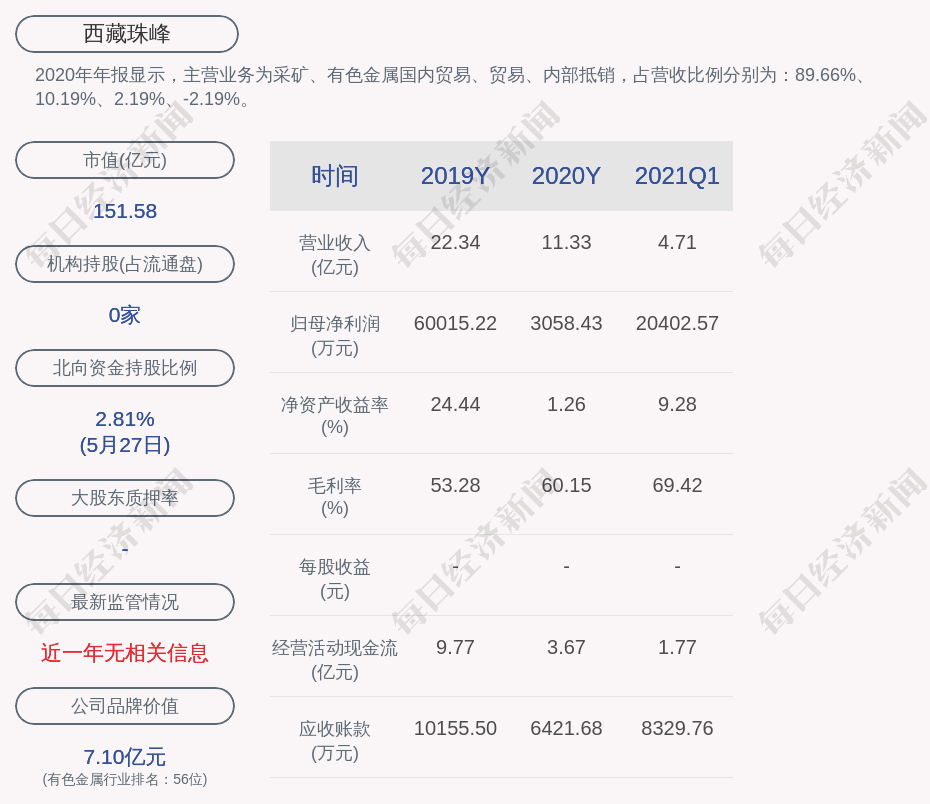This screenshot has height=804, width=930.
Task: Click the 营业收入(亿元) row label
Action: (x=335, y=255)
